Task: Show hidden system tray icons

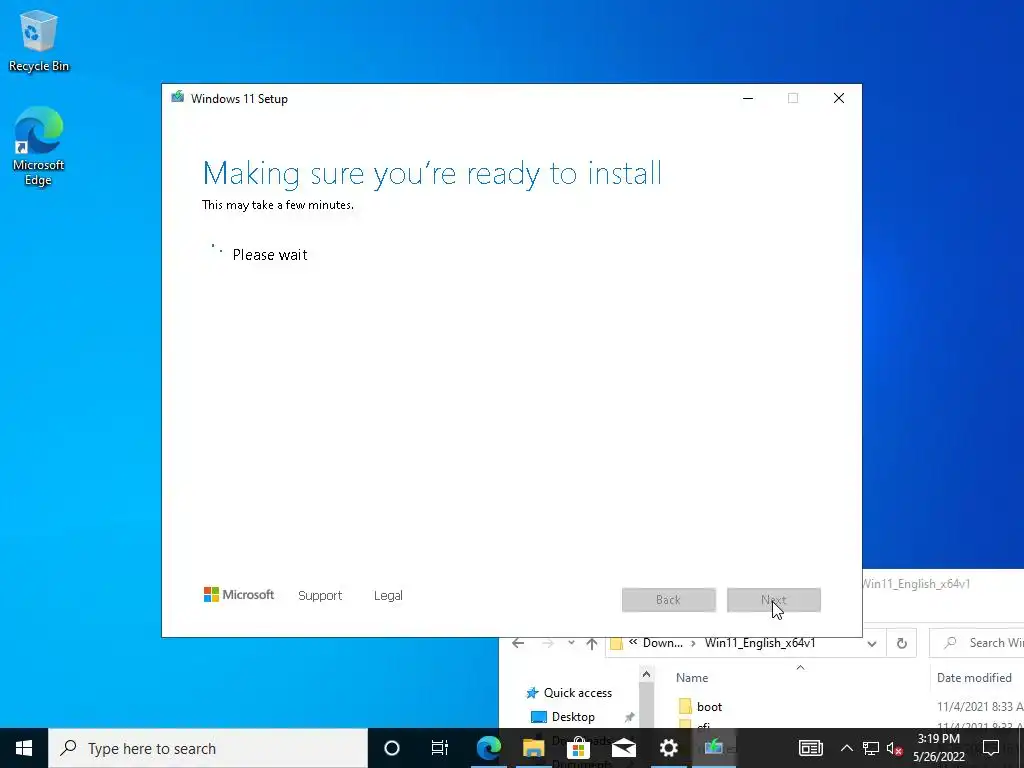Action: (x=846, y=748)
